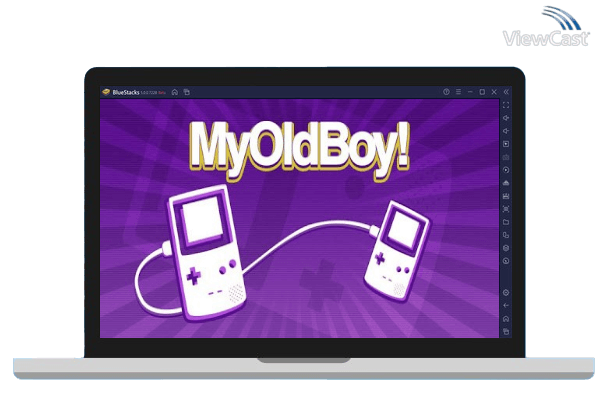Image resolution: width=602 pixels, height=414 pixels.
Task: Open the game controls keyboard icon
Action: pyautogui.click(x=506, y=157)
